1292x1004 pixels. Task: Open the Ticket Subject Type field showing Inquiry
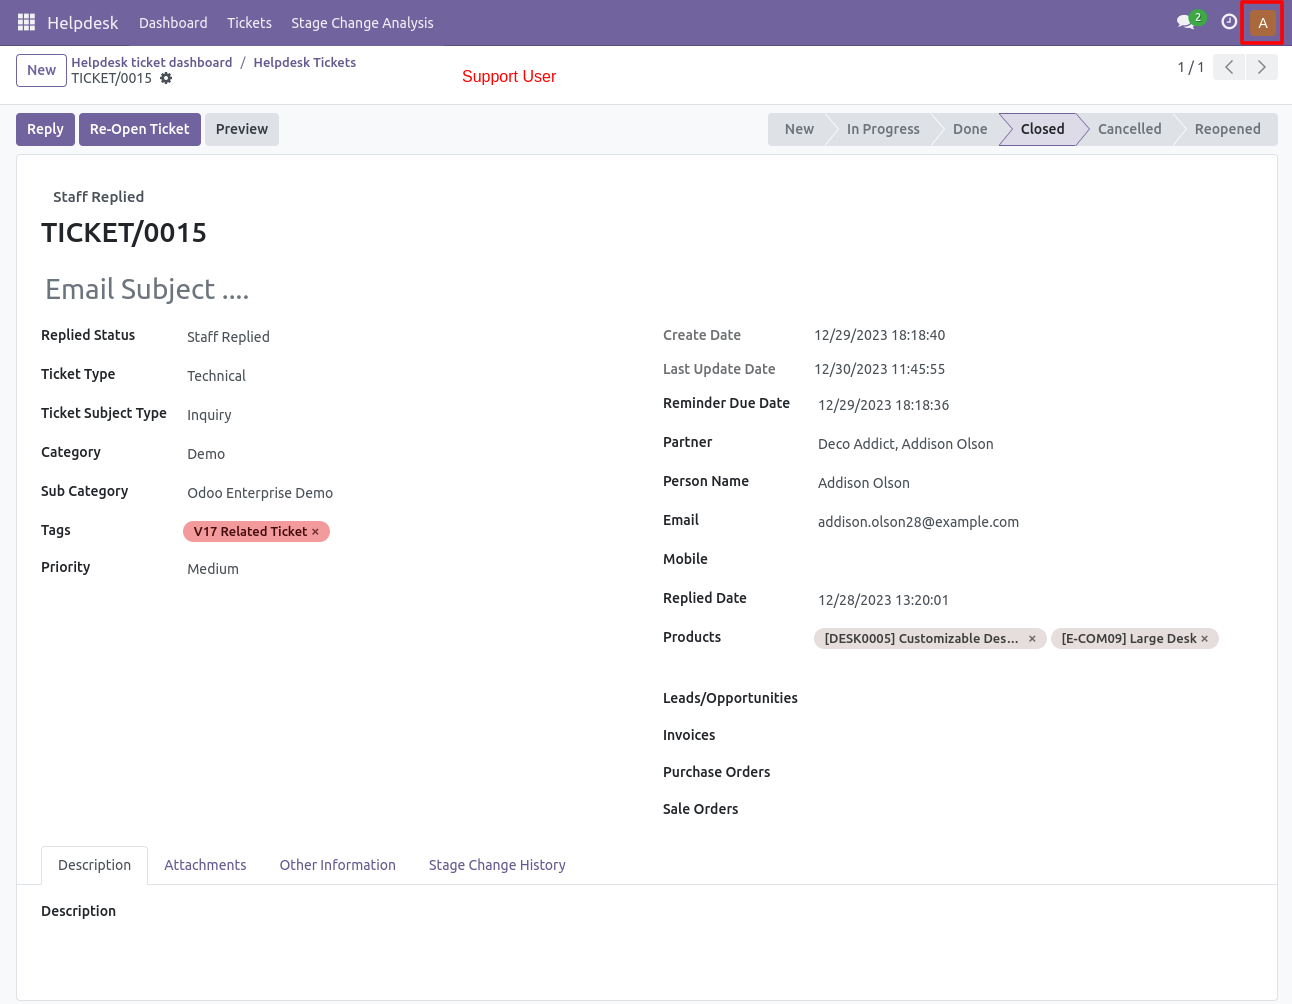click(410, 415)
